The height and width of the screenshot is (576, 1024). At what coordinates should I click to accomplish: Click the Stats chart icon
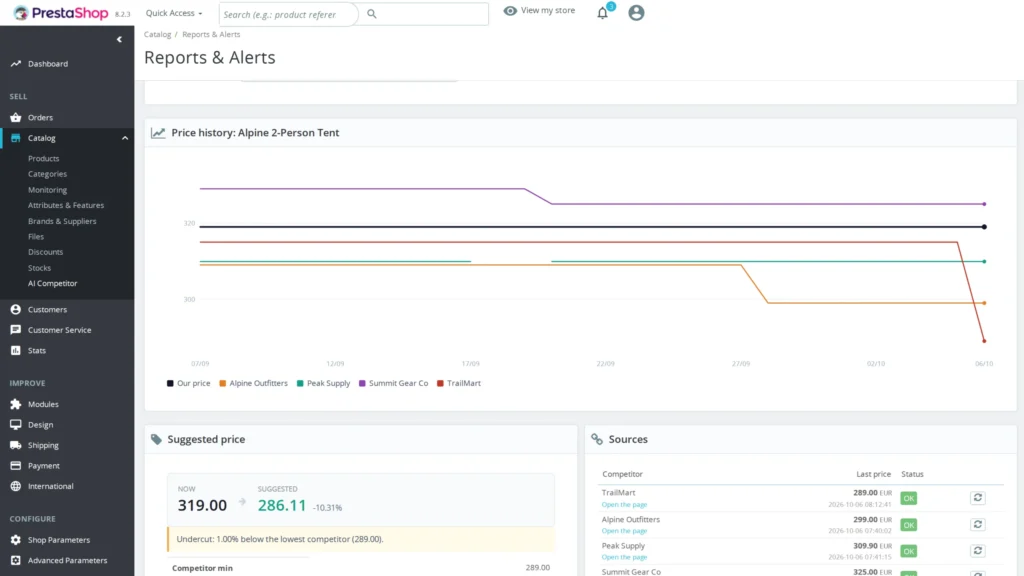pos(16,351)
